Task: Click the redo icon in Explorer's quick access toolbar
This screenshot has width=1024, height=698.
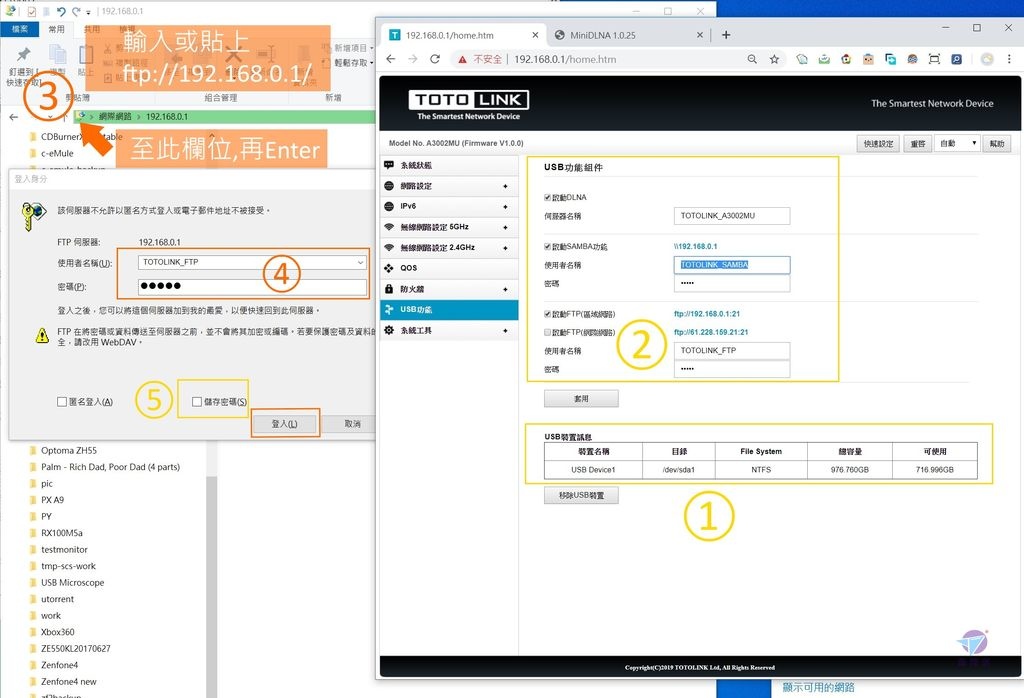Action: click(76, 11)
